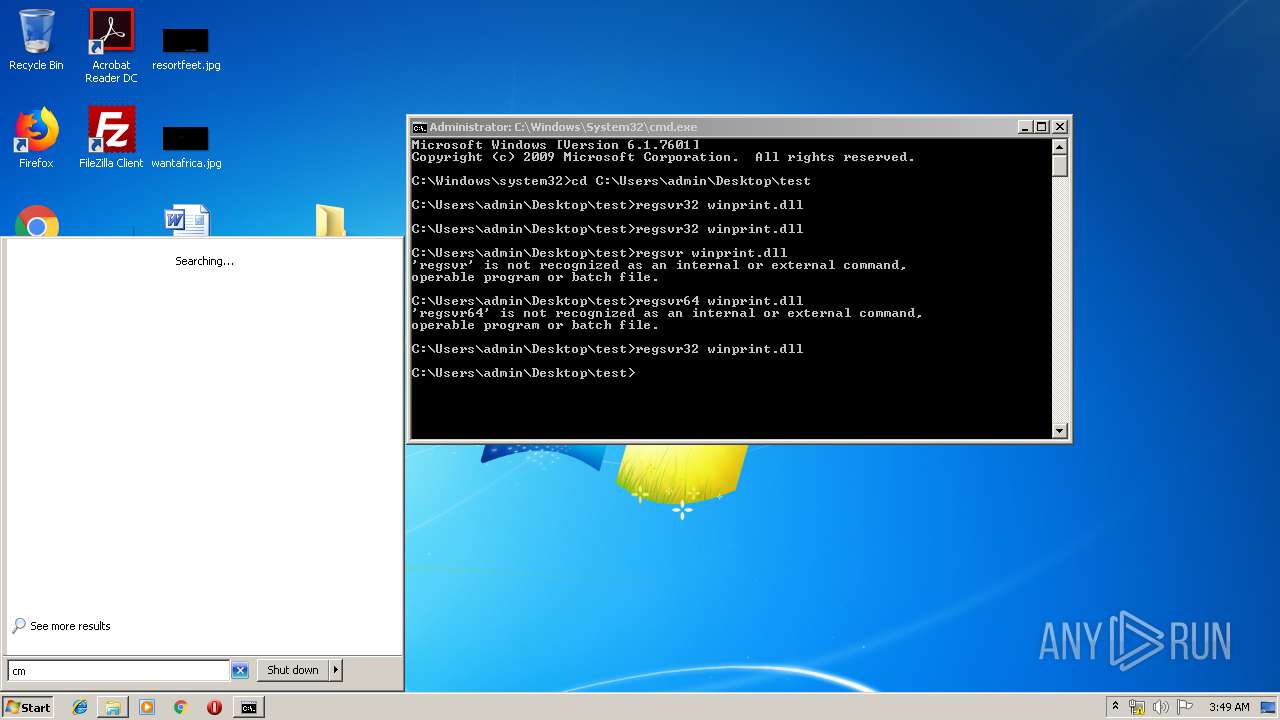The image size is (1280, 720).
Task: Open the FileZilla Client shortcut
Action: coord(111,138)
